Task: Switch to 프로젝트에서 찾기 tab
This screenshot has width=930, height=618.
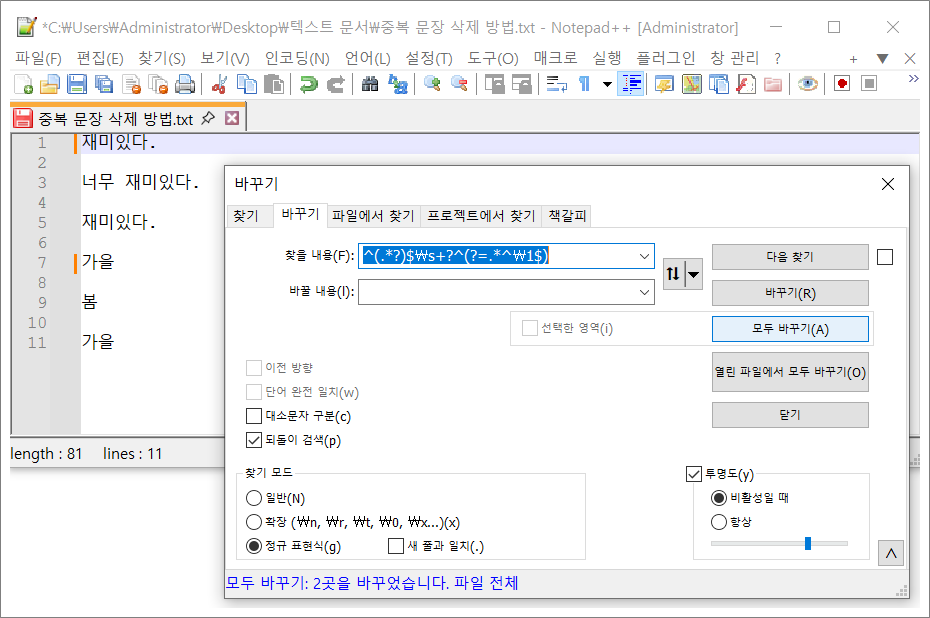Action: click(x=481, y=215)
